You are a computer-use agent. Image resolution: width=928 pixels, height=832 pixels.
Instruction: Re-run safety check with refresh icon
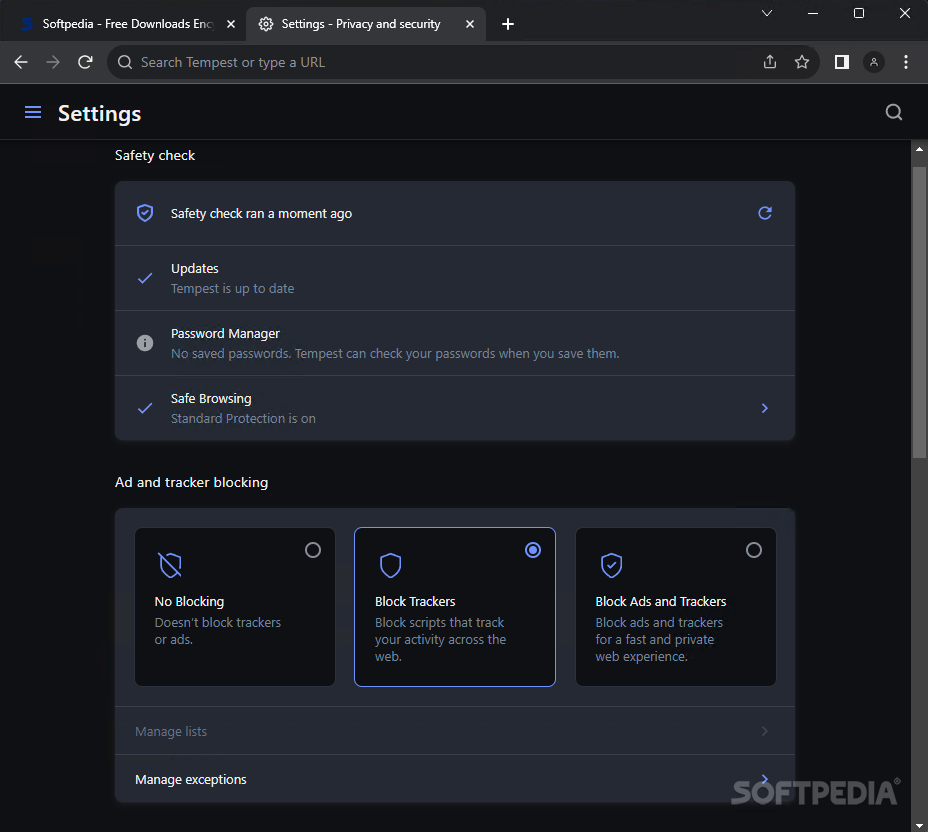coord(765,213)
